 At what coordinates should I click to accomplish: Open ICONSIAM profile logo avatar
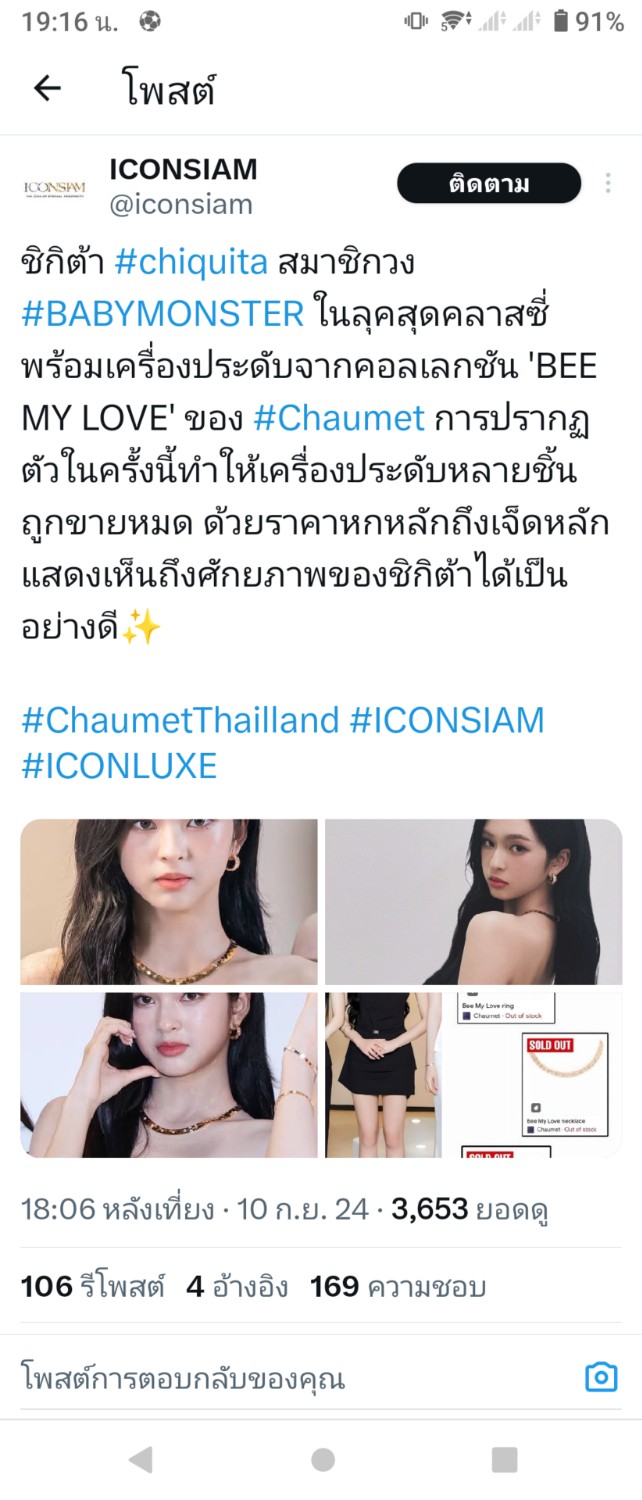click(55, 187)
